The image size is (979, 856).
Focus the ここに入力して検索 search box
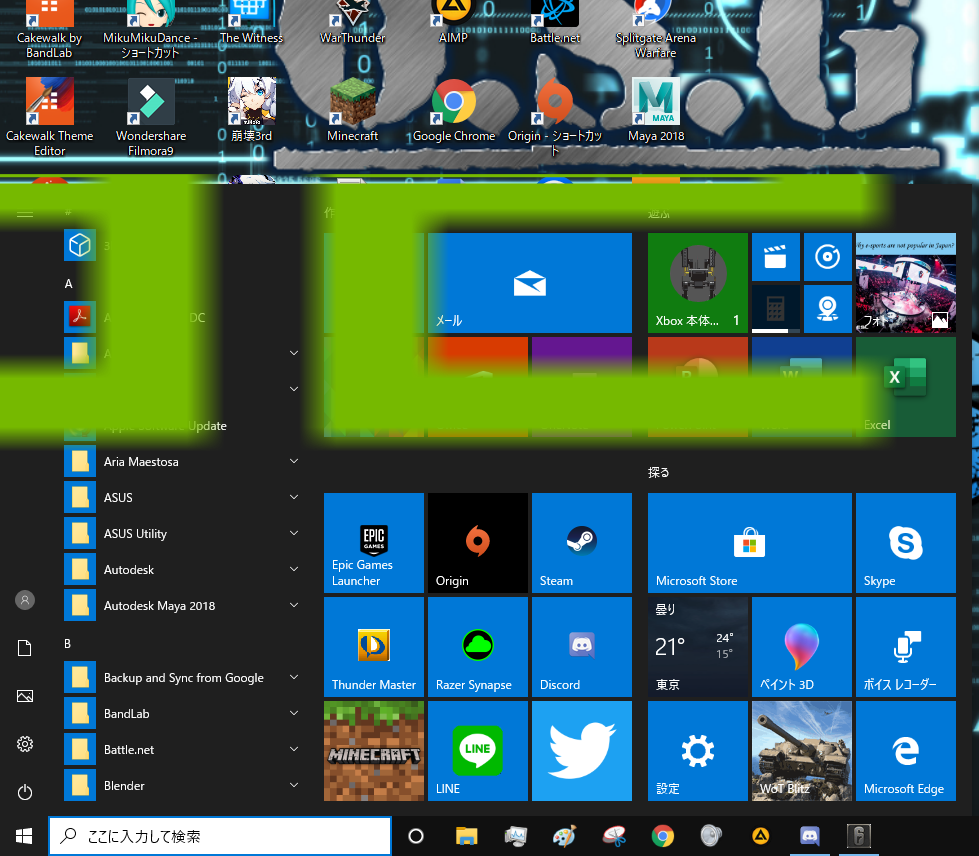220,836
